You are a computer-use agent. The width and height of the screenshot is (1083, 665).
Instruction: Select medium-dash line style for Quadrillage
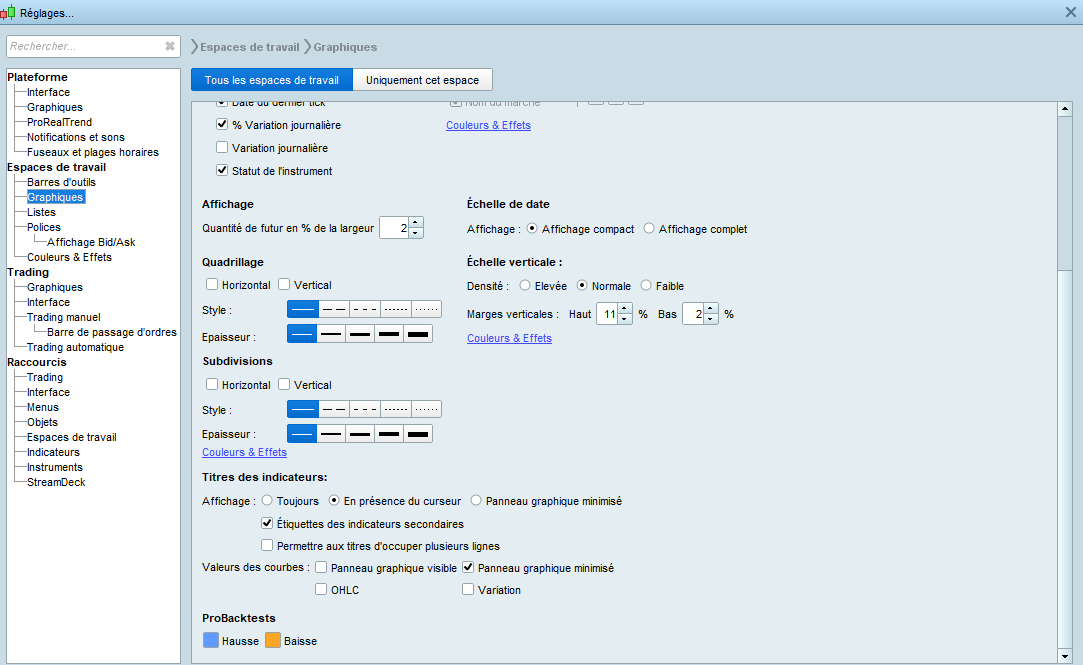click(365, 309)
